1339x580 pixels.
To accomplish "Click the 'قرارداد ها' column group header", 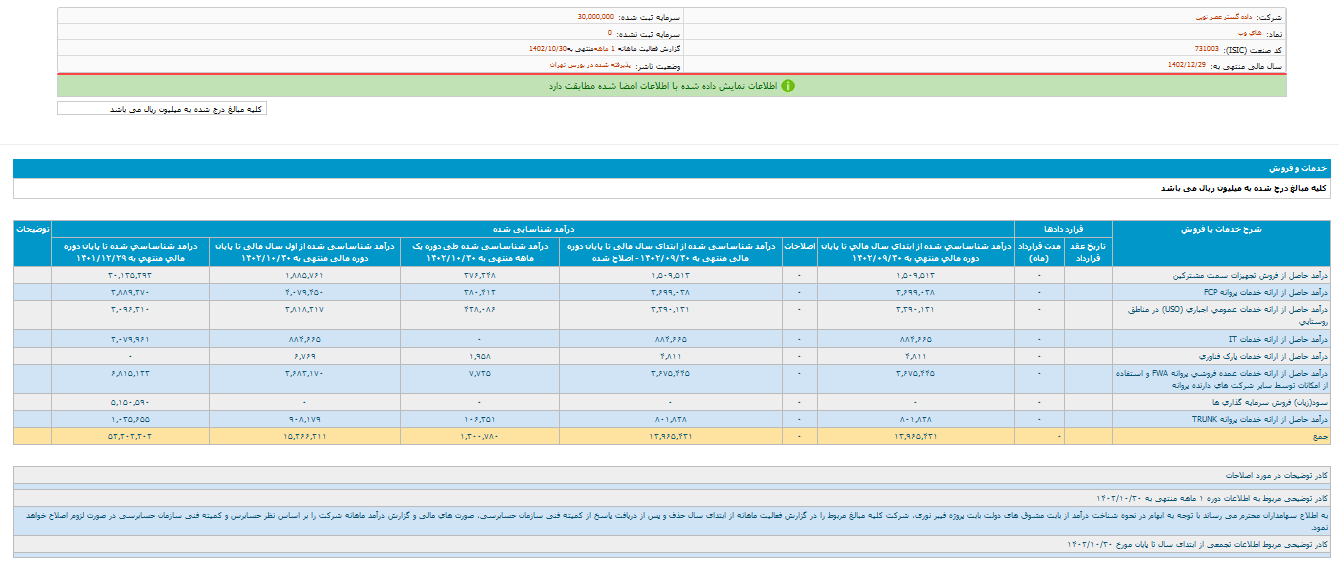I will 1063,228.
